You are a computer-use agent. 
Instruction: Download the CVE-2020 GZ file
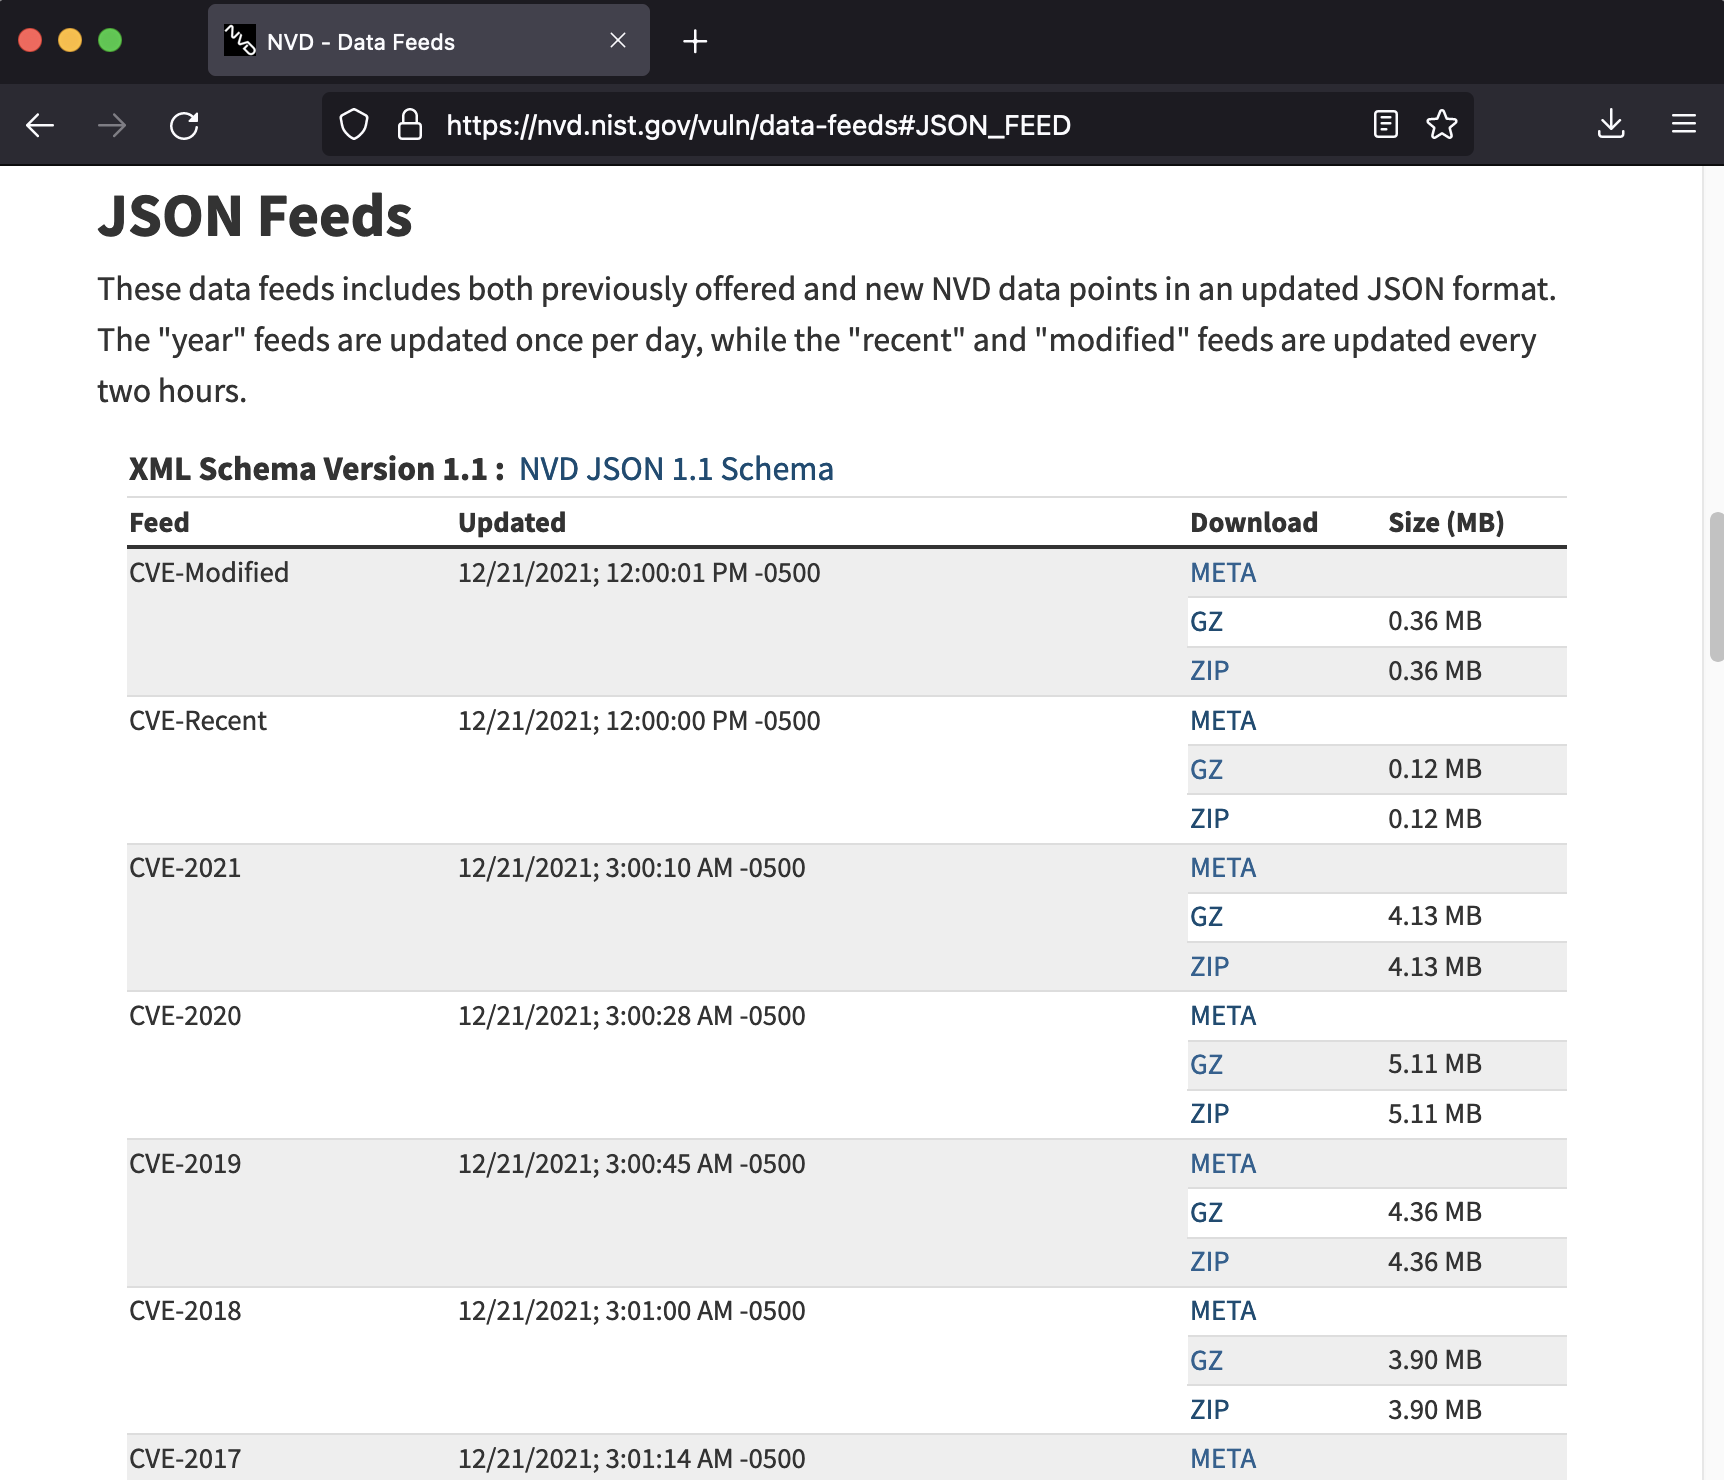pos(1206,1065)
